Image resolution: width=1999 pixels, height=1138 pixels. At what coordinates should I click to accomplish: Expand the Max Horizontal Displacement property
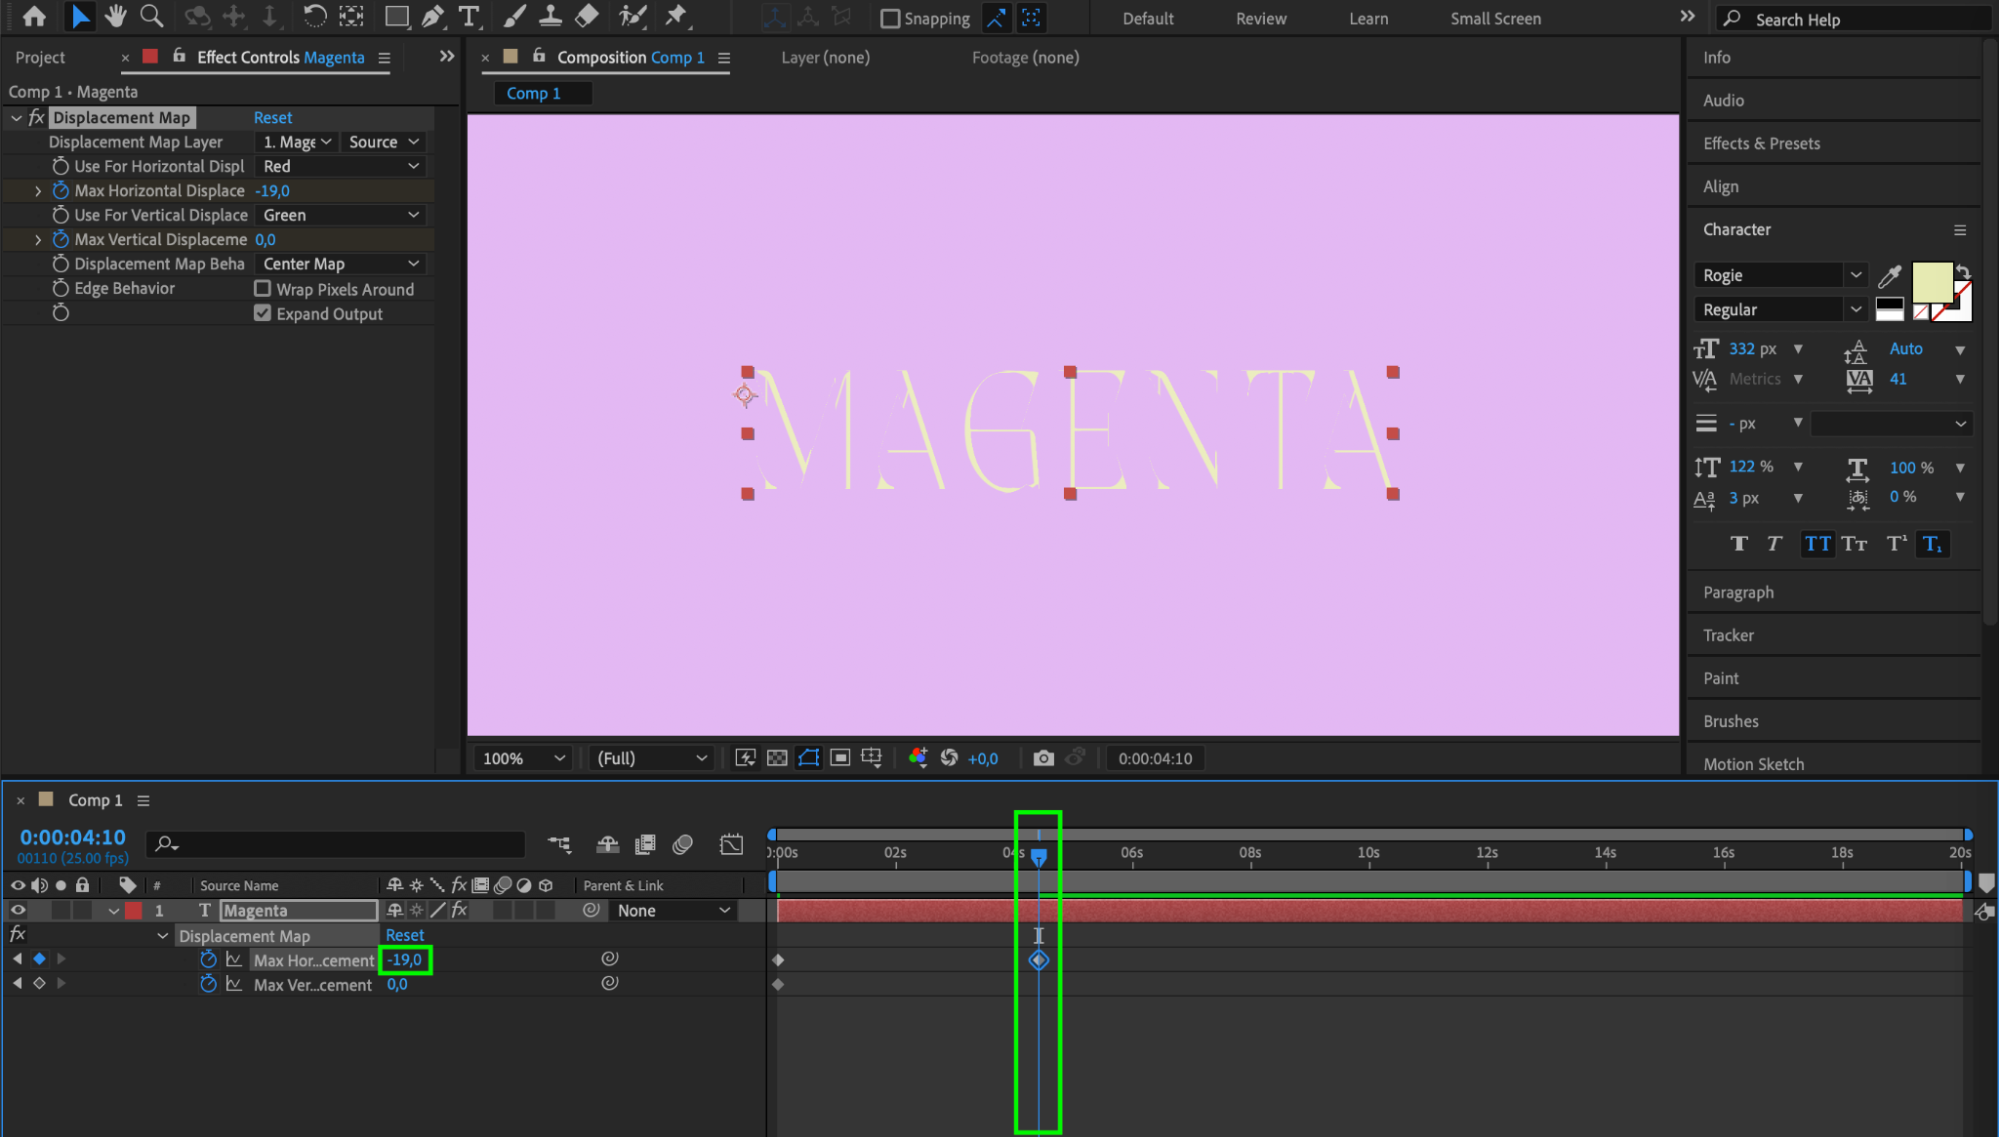point(38,191)
